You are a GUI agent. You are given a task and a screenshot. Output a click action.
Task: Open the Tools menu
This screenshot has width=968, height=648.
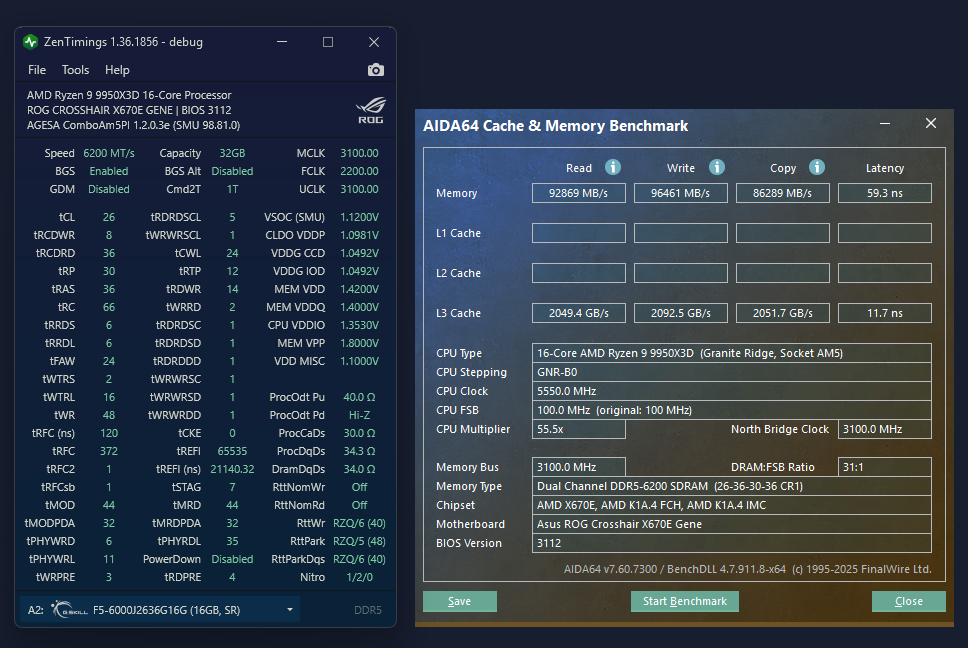click(x=75, y=70)
